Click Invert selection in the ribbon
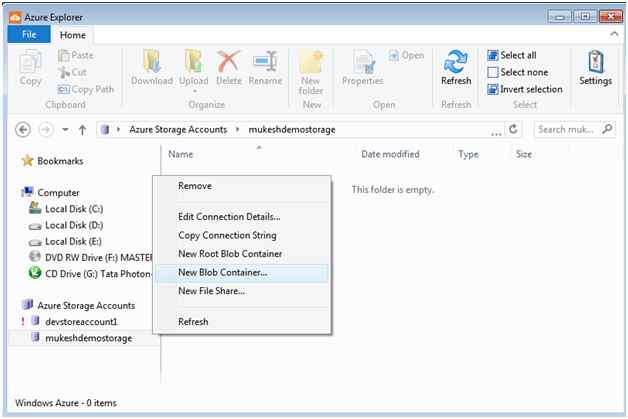The height and width of the screenshot is (419, 628). (x=525, y=89)
